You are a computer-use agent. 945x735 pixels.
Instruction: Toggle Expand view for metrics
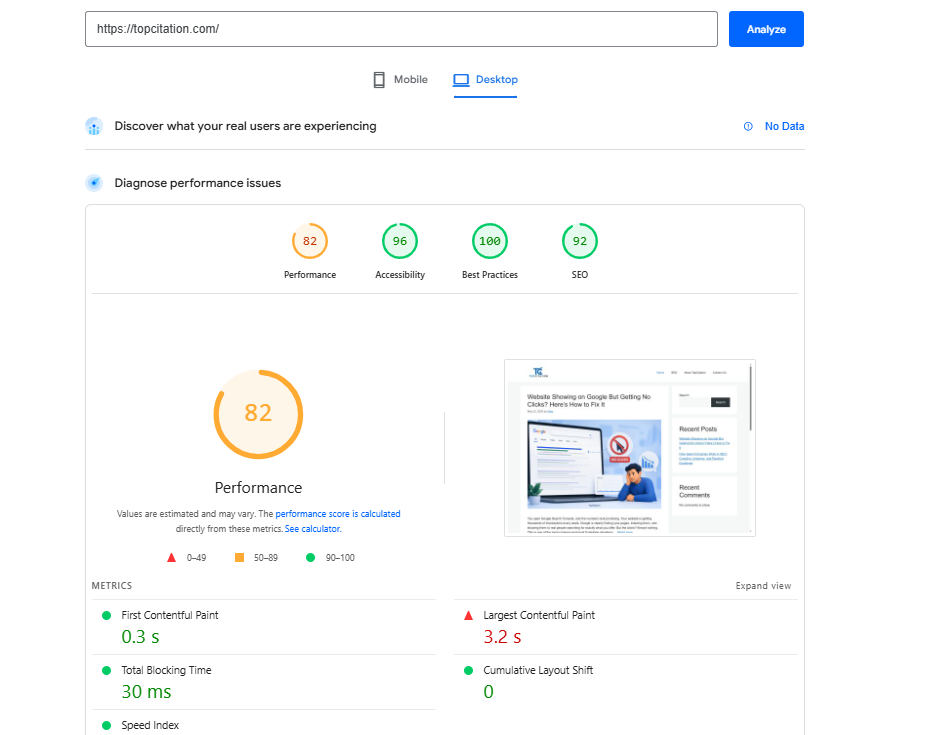coord(763,586)
